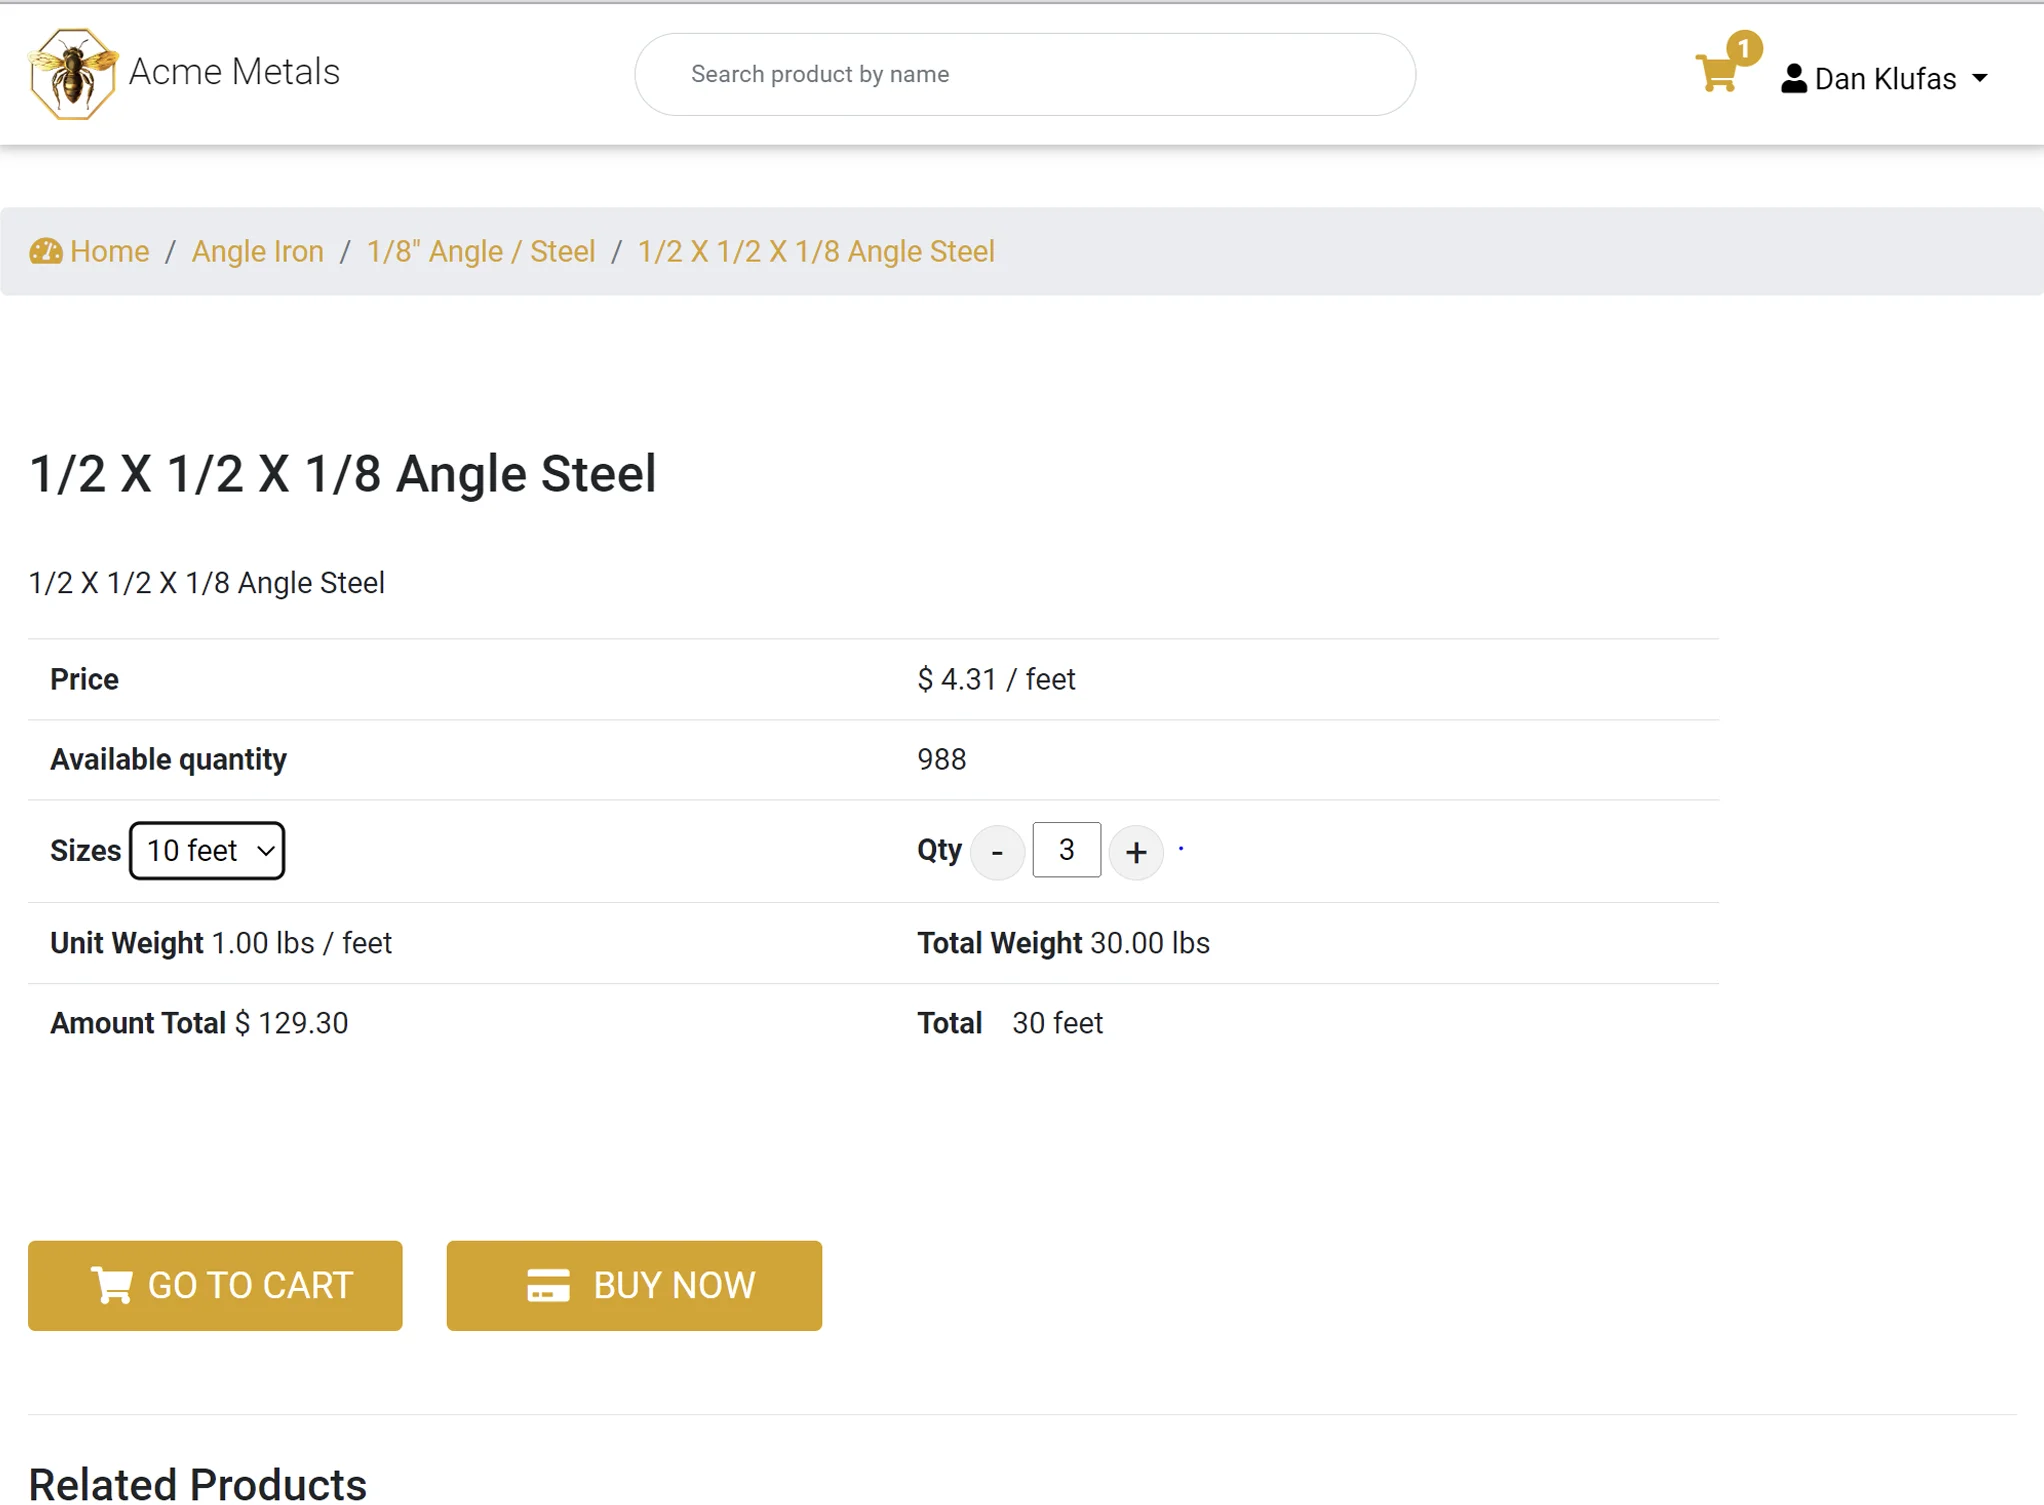This screenshot has height=1505, width=2044.
Task: Decrease quantity with the minus button
Action: [x=996, y=852]
